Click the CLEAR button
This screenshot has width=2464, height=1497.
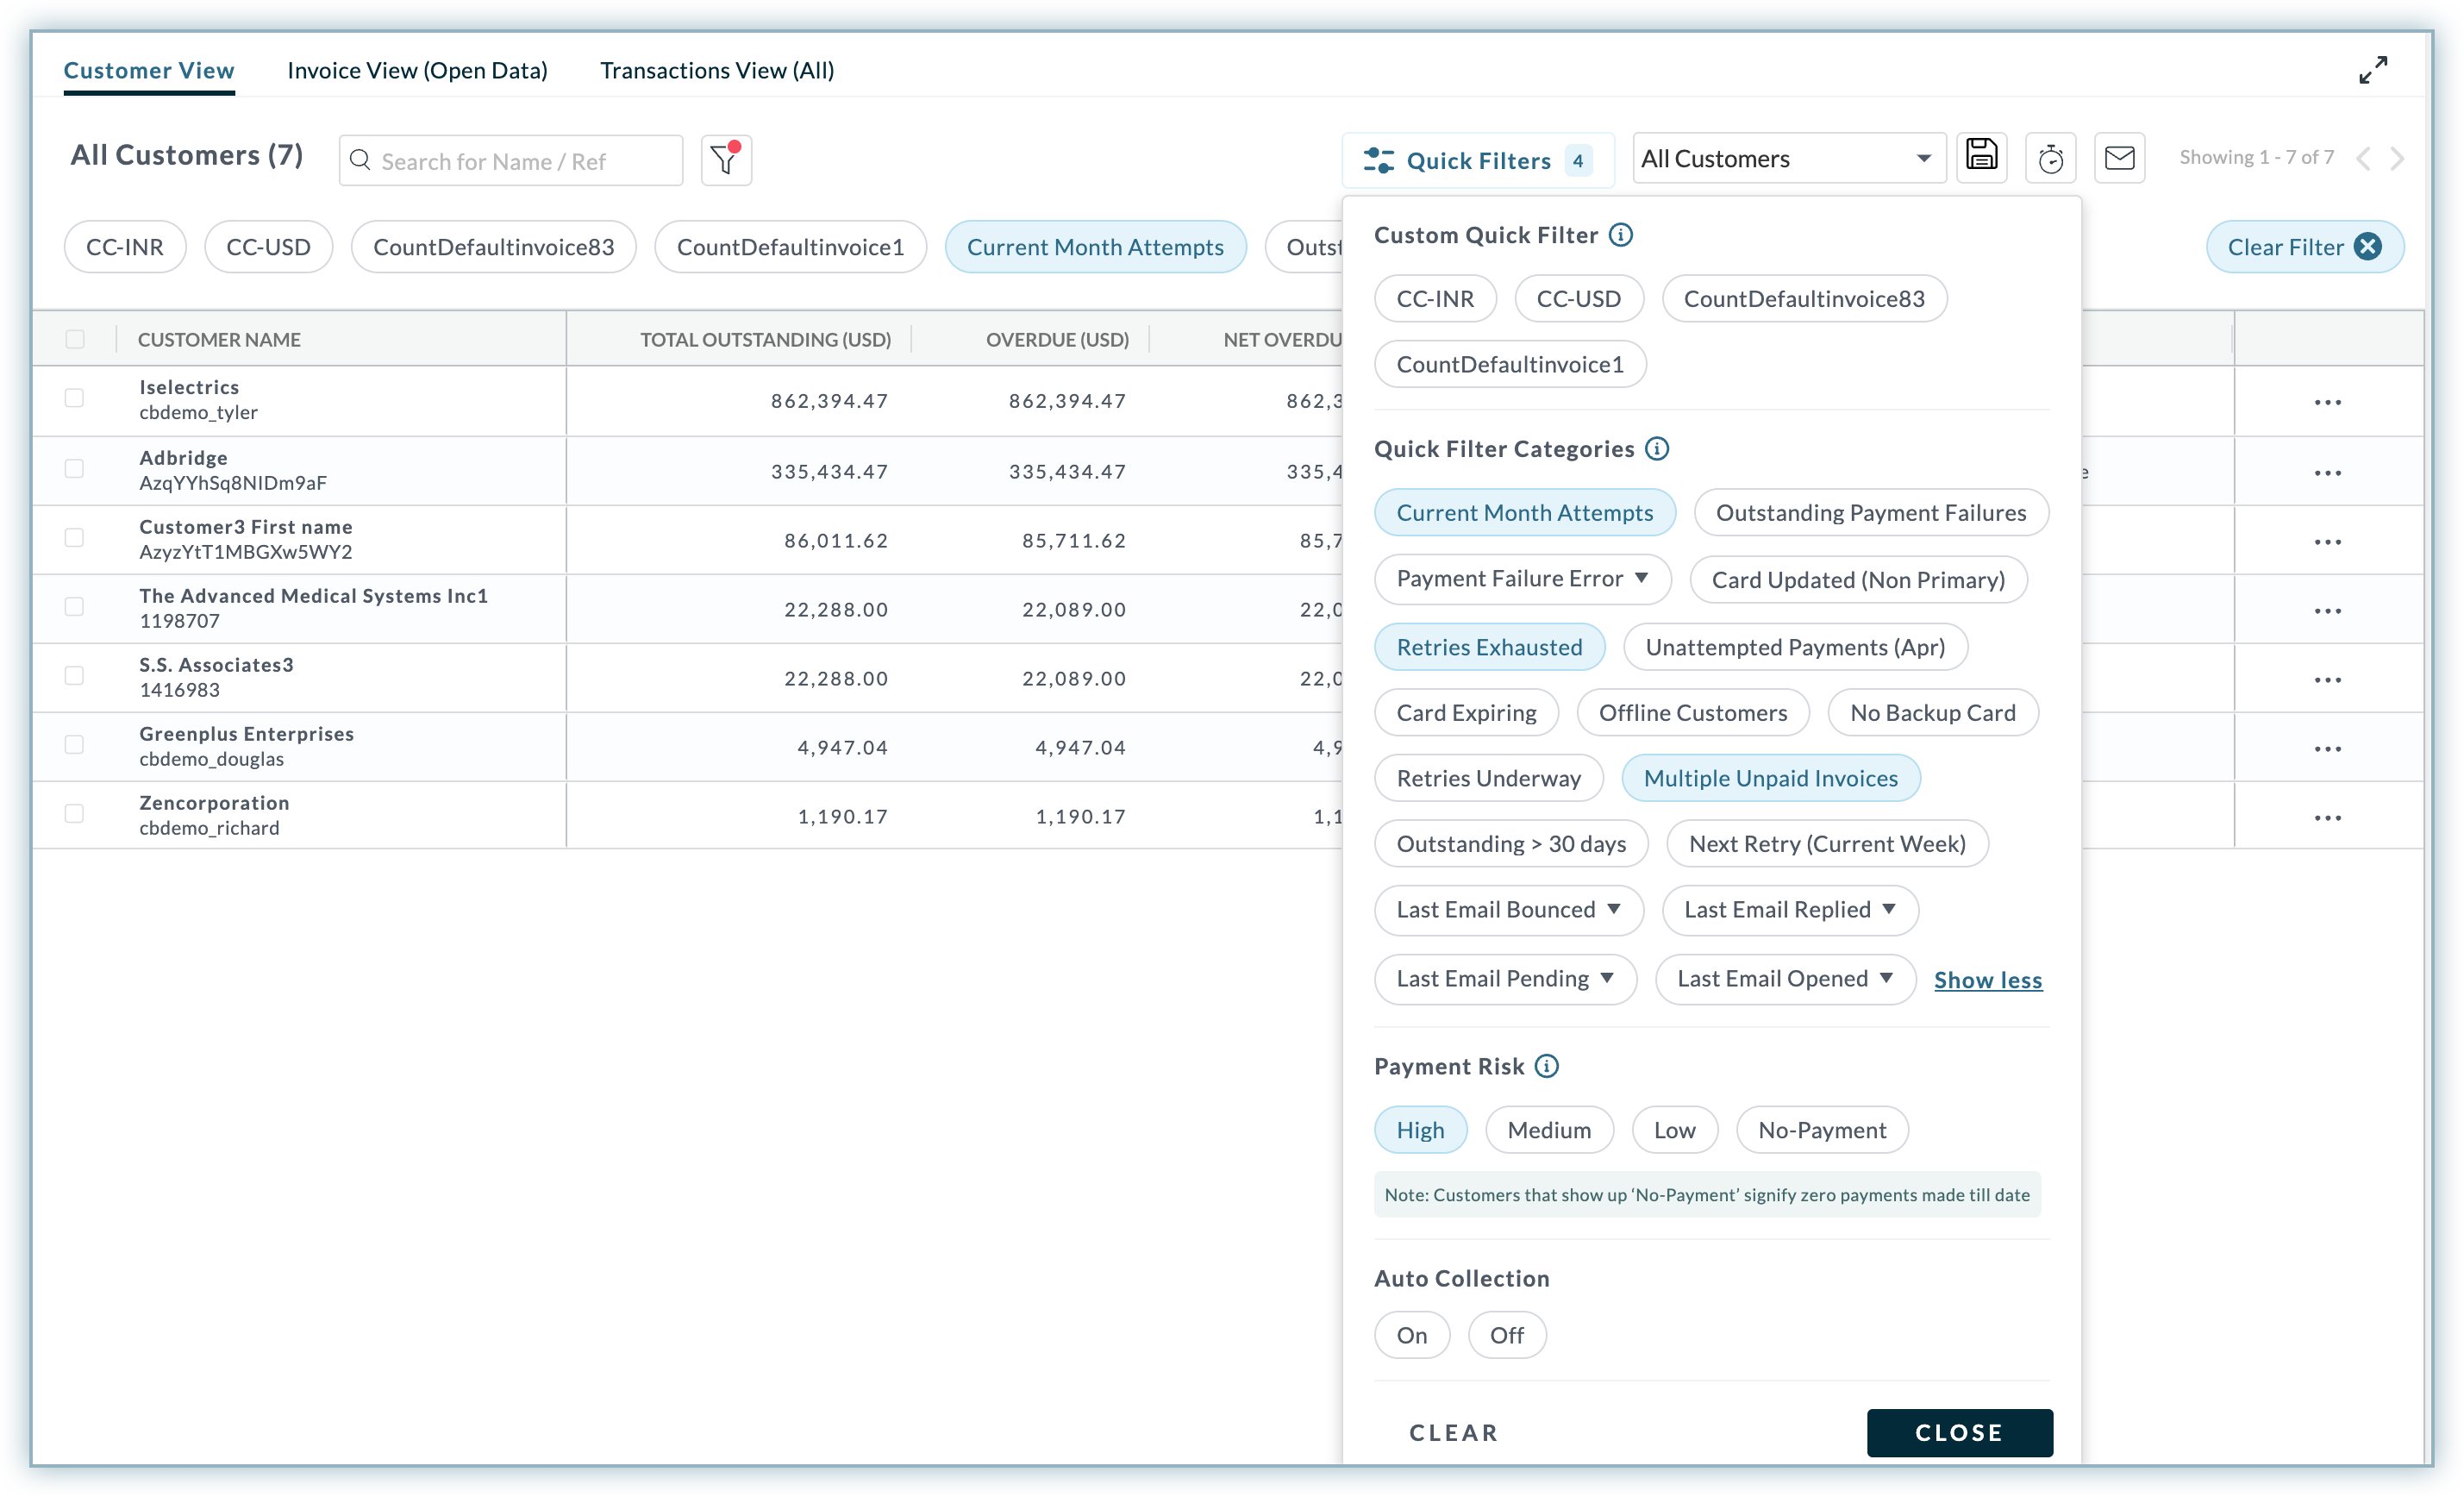1454,1433
